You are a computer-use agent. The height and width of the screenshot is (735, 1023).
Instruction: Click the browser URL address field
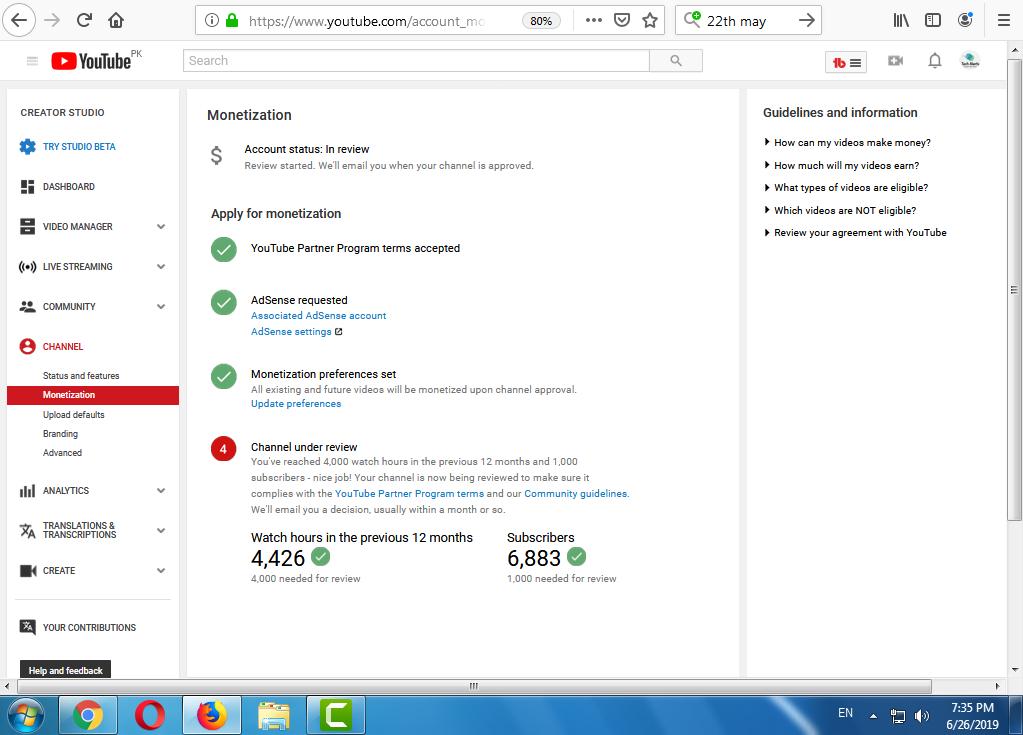365,21
